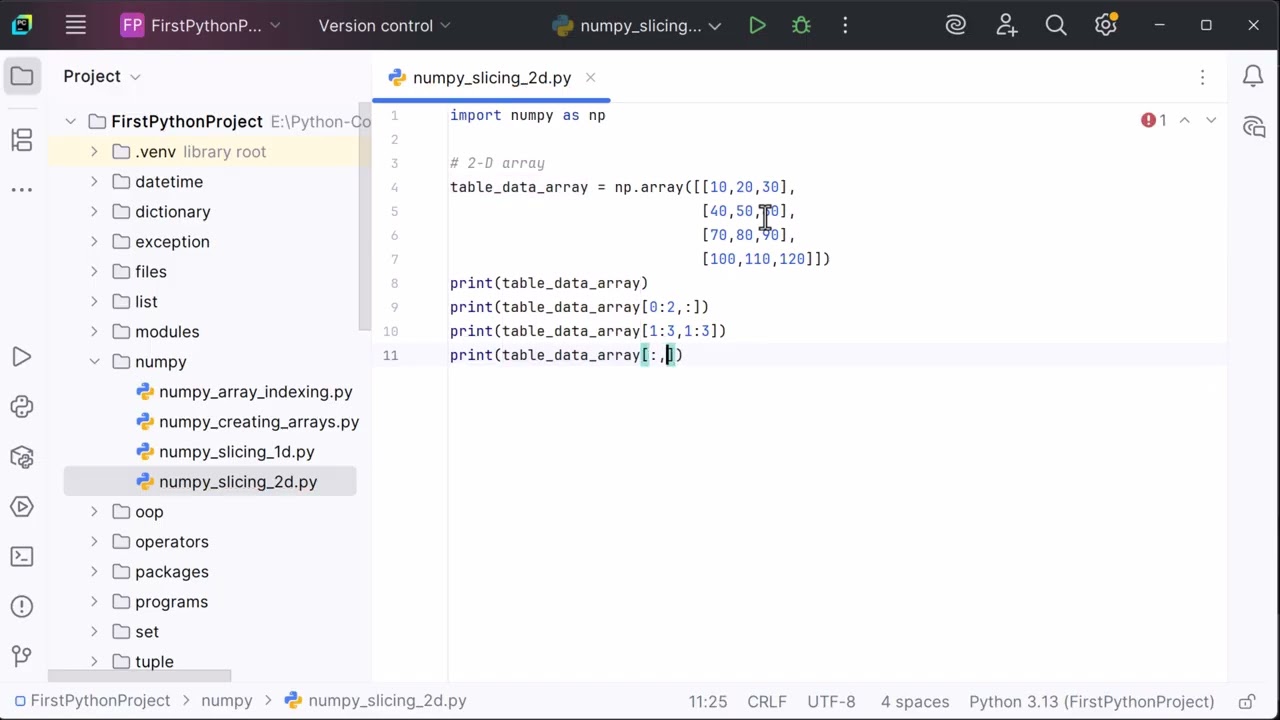Change CRLF line separator
This screenshot has height=720, width=1280.
pyautogui.click(x=767, y=702)
